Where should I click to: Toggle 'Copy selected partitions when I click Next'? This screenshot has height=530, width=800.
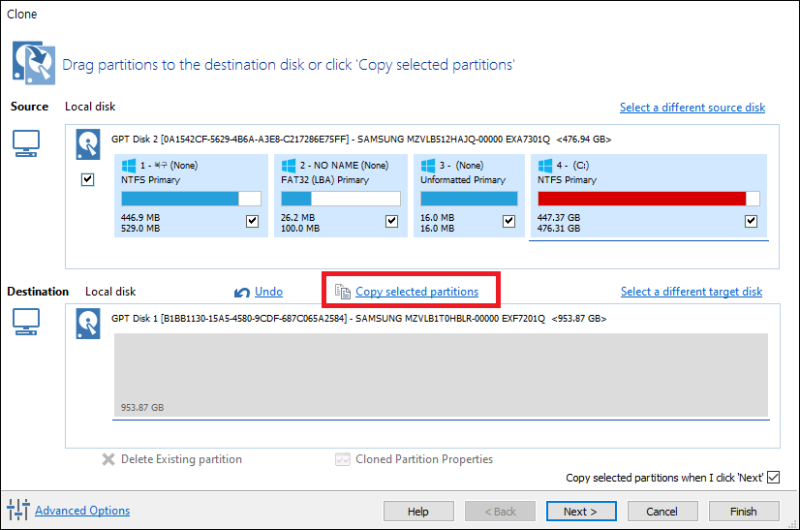click(x=773, y=477)
